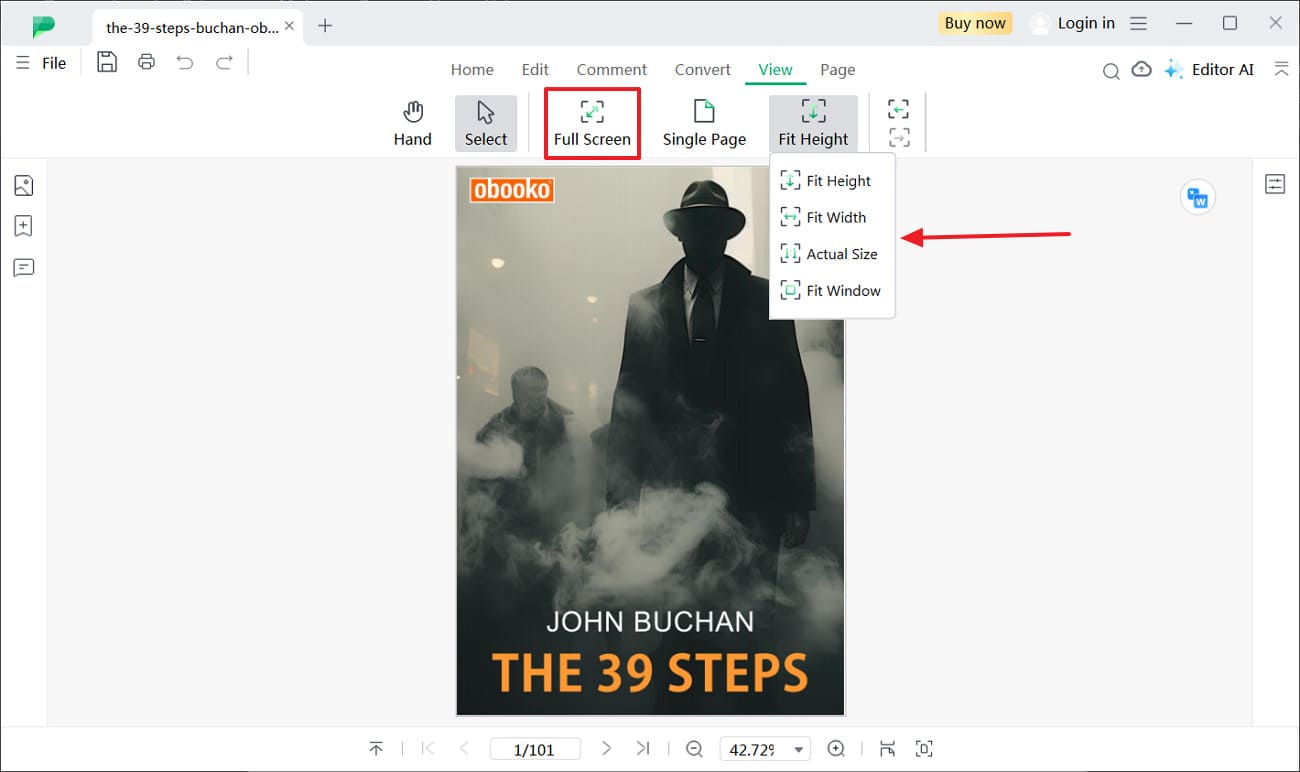
Task: Open the properties panel on the right
Action: pyautogui.click(x=1275, y=184)
